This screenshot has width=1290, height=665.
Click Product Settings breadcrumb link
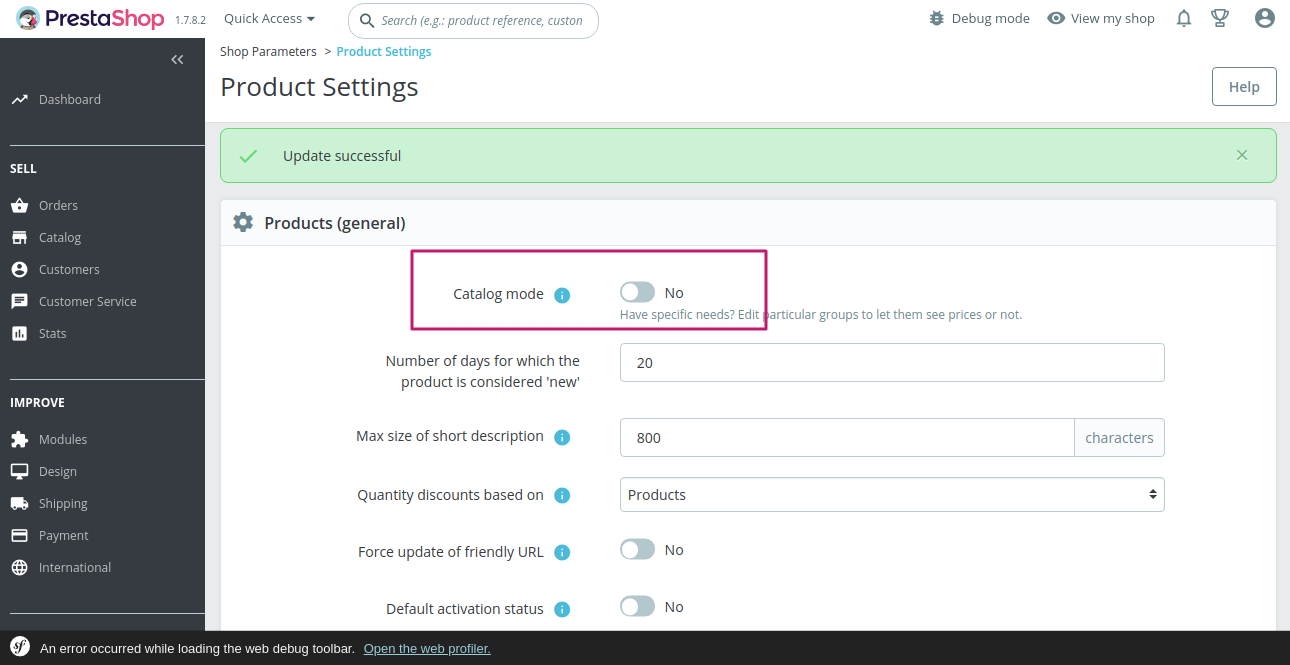click(384, 51)
